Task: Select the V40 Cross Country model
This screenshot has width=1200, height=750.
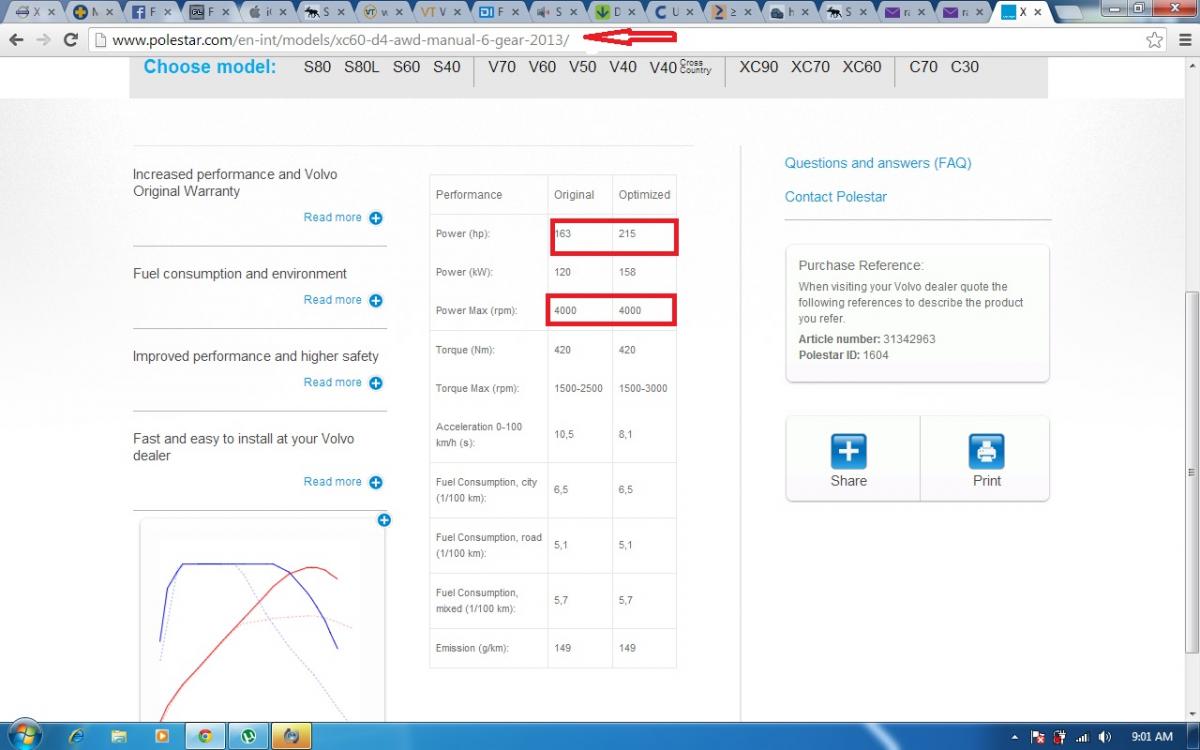Action: tap(680, 68)
